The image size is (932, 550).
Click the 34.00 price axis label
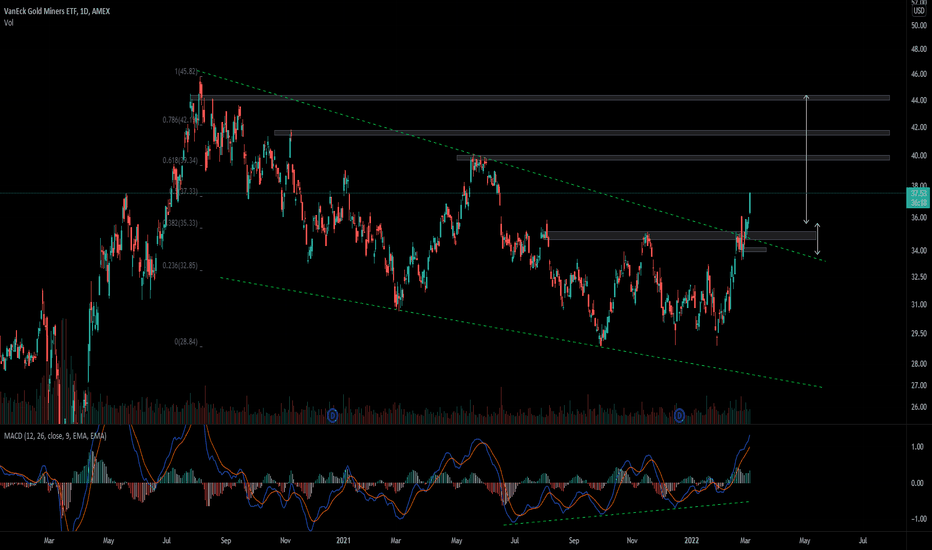tap(919, 250)
